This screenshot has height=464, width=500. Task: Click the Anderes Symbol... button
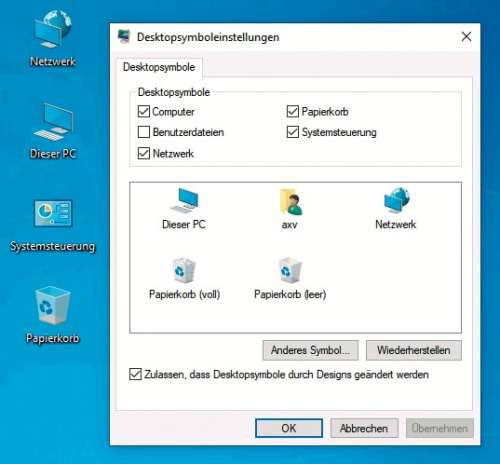pyautogui.click(x=310, y=350)
